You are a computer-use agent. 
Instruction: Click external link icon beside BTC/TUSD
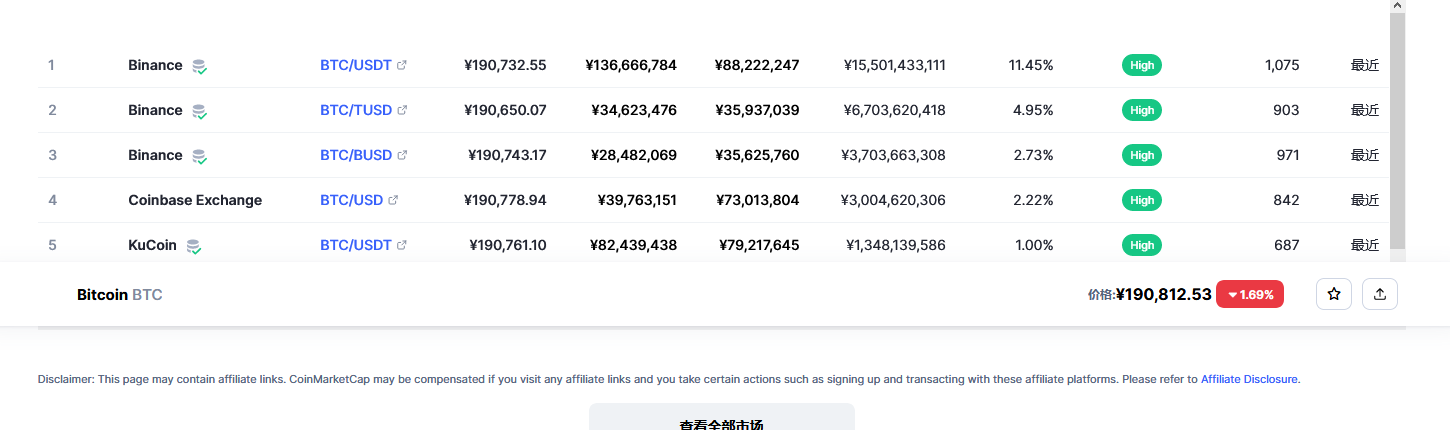point(402,110)
